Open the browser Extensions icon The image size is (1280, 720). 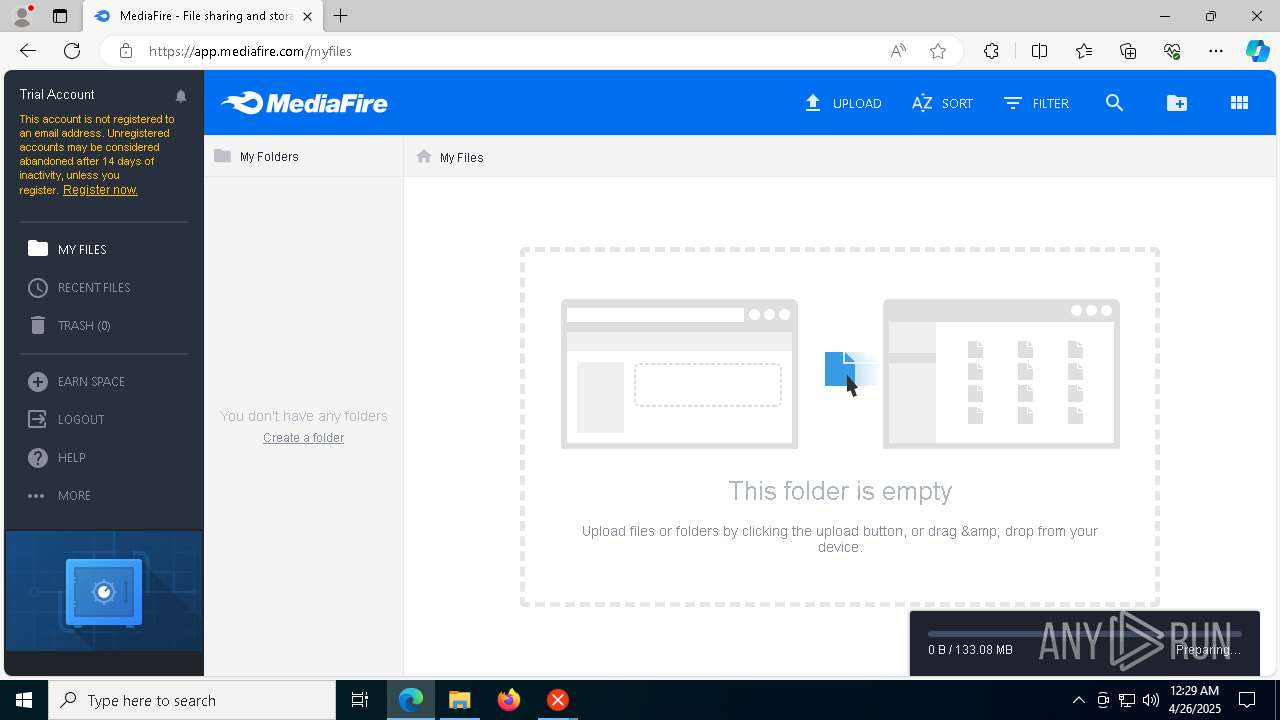point(991,51)
